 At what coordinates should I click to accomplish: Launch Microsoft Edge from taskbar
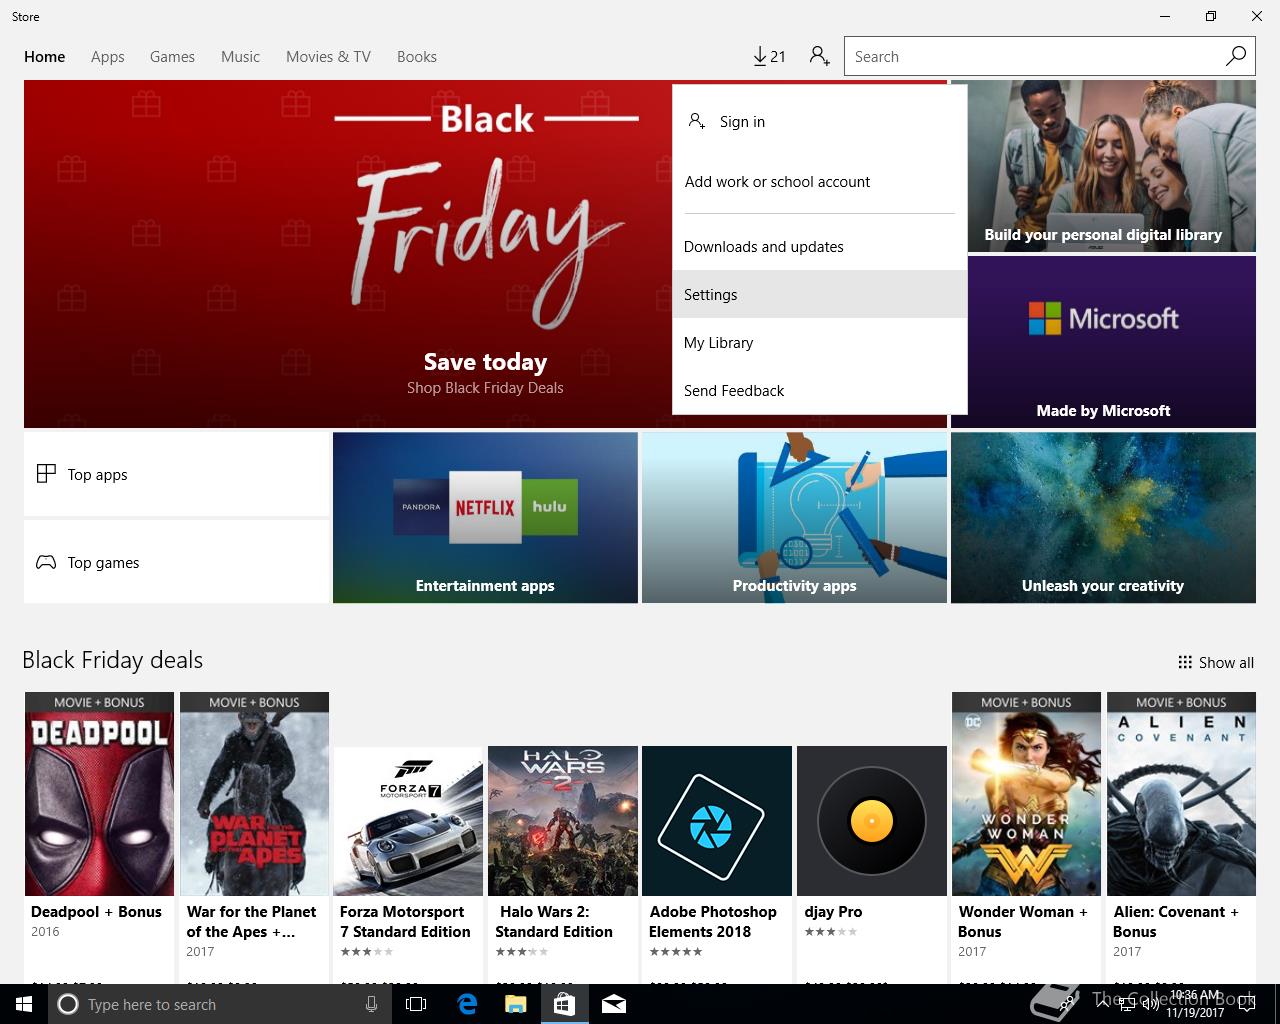(x=467, y=1004)
